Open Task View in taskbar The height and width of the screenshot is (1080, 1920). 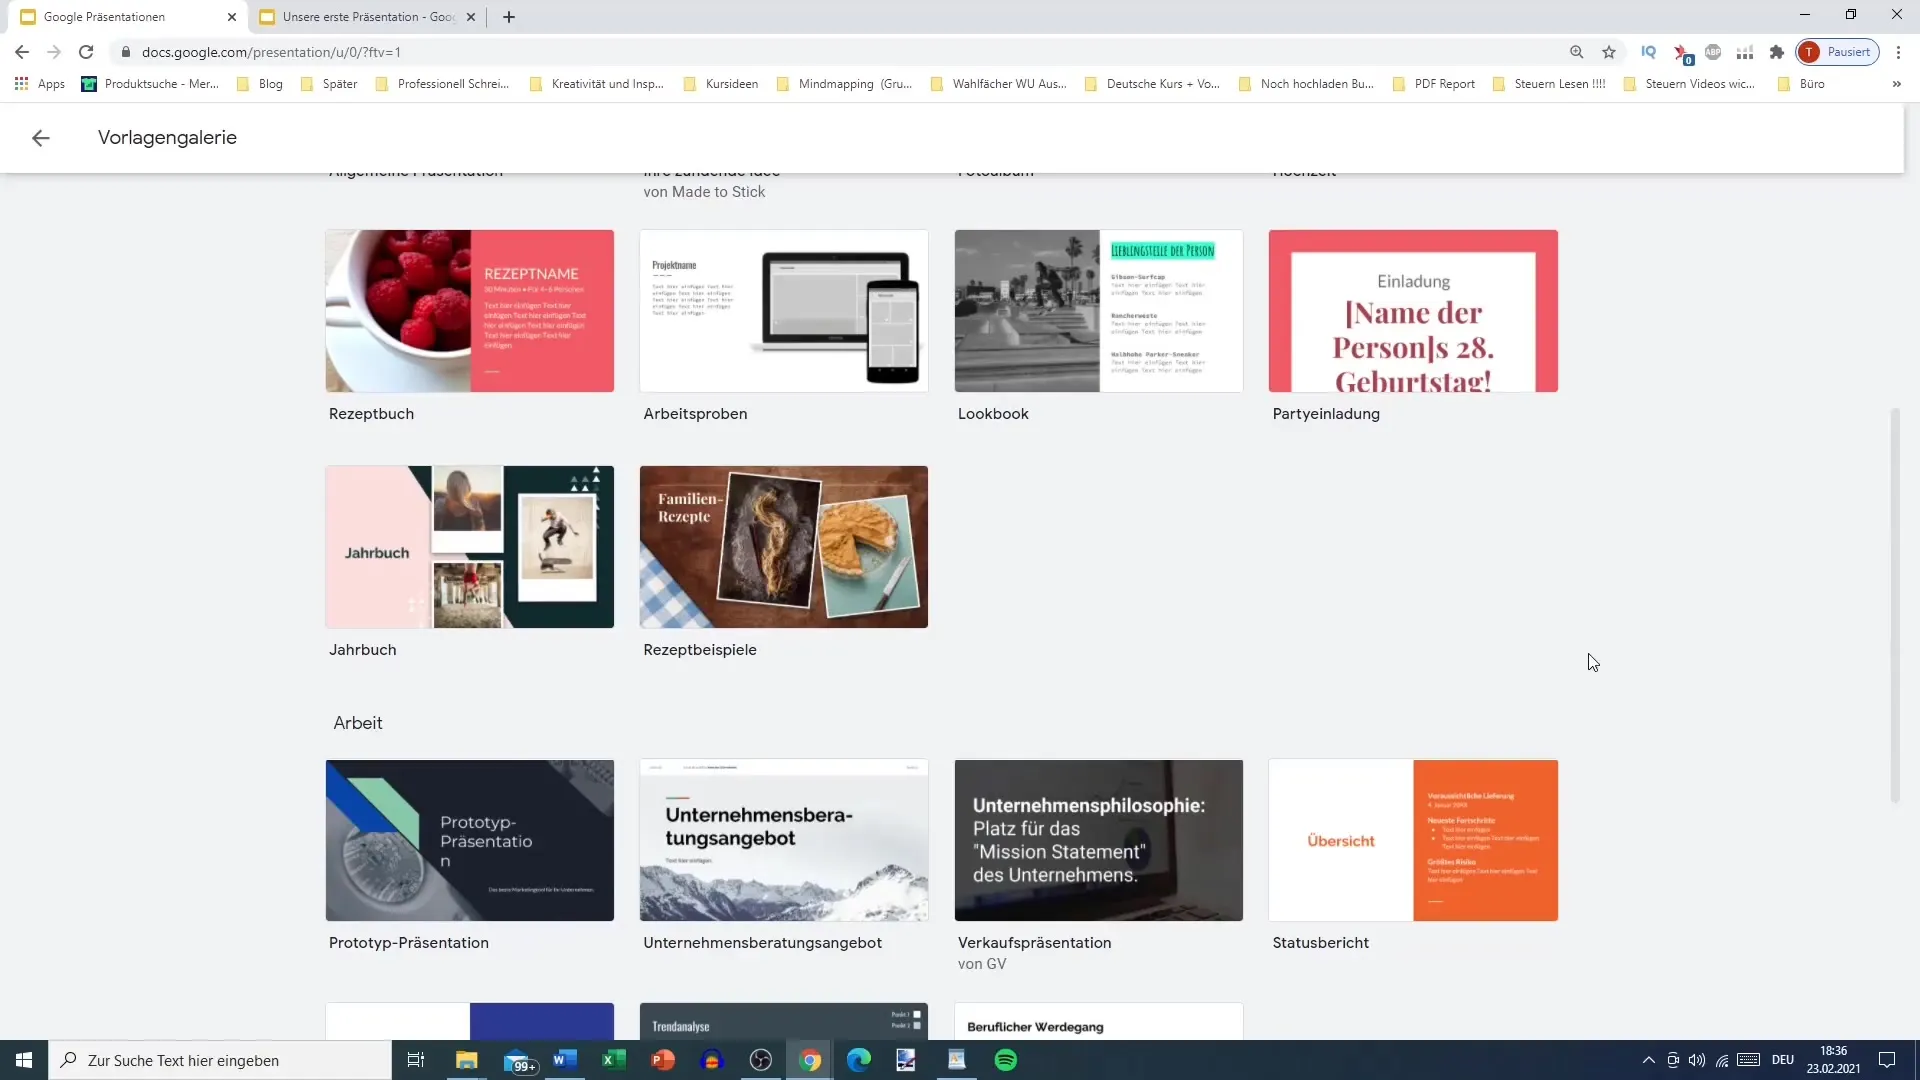point(416,1060)
